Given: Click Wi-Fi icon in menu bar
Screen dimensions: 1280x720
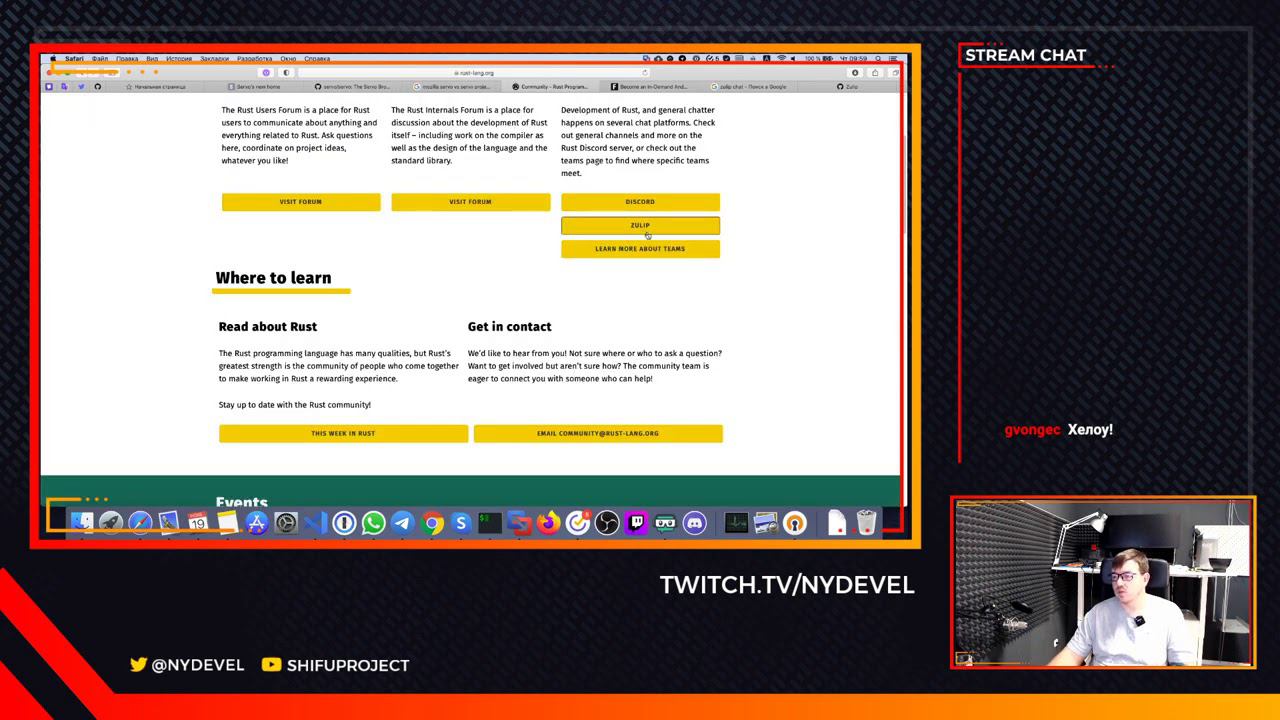Looking at the screenshot, I should [x=781, y=59].
